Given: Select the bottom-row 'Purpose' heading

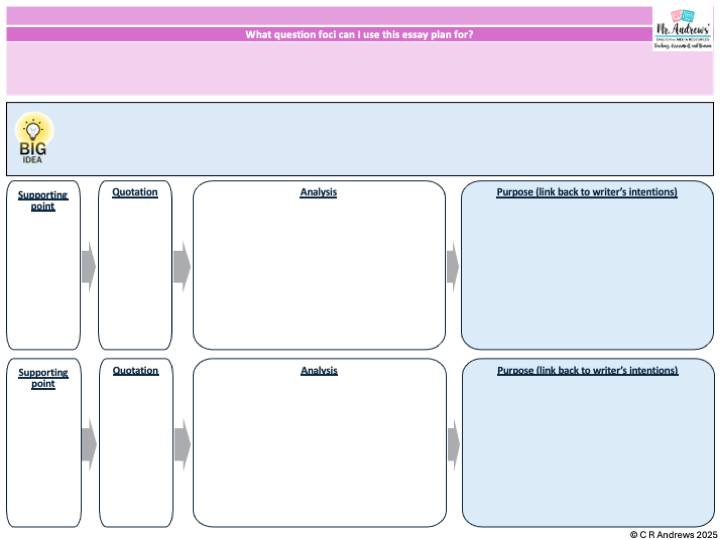Looking at the screenshot, I should (x=587, y=370).
